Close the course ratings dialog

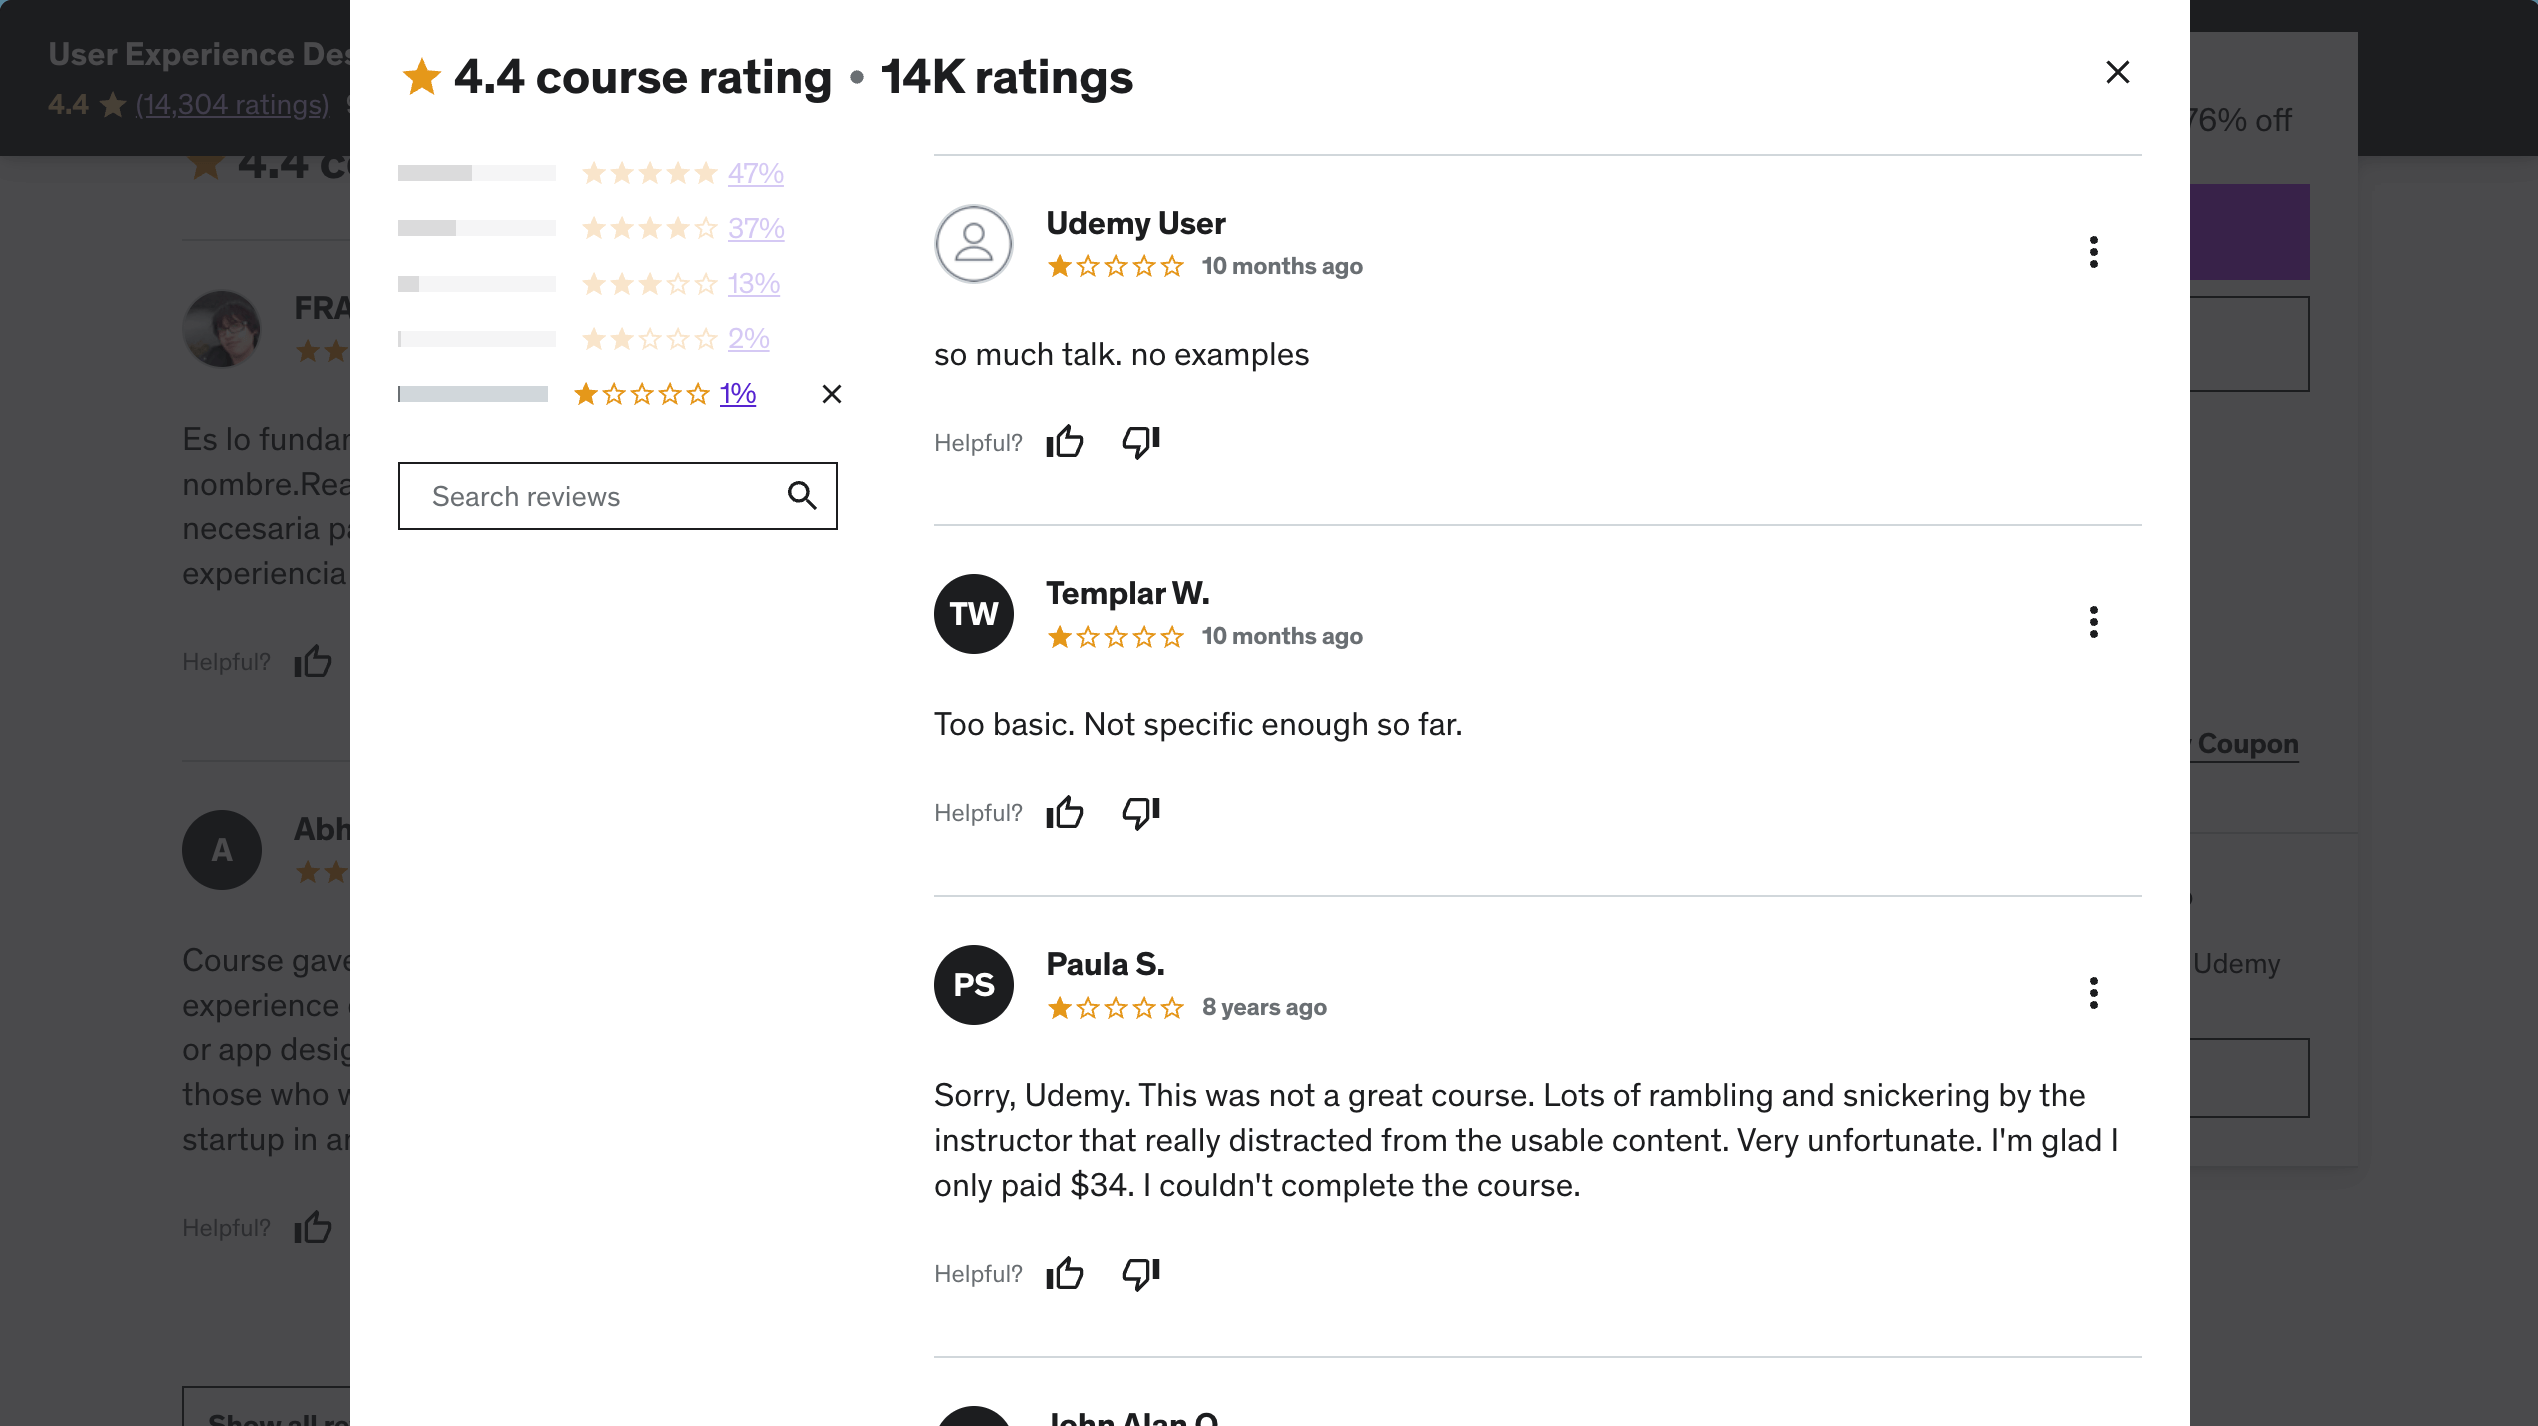2117,72
